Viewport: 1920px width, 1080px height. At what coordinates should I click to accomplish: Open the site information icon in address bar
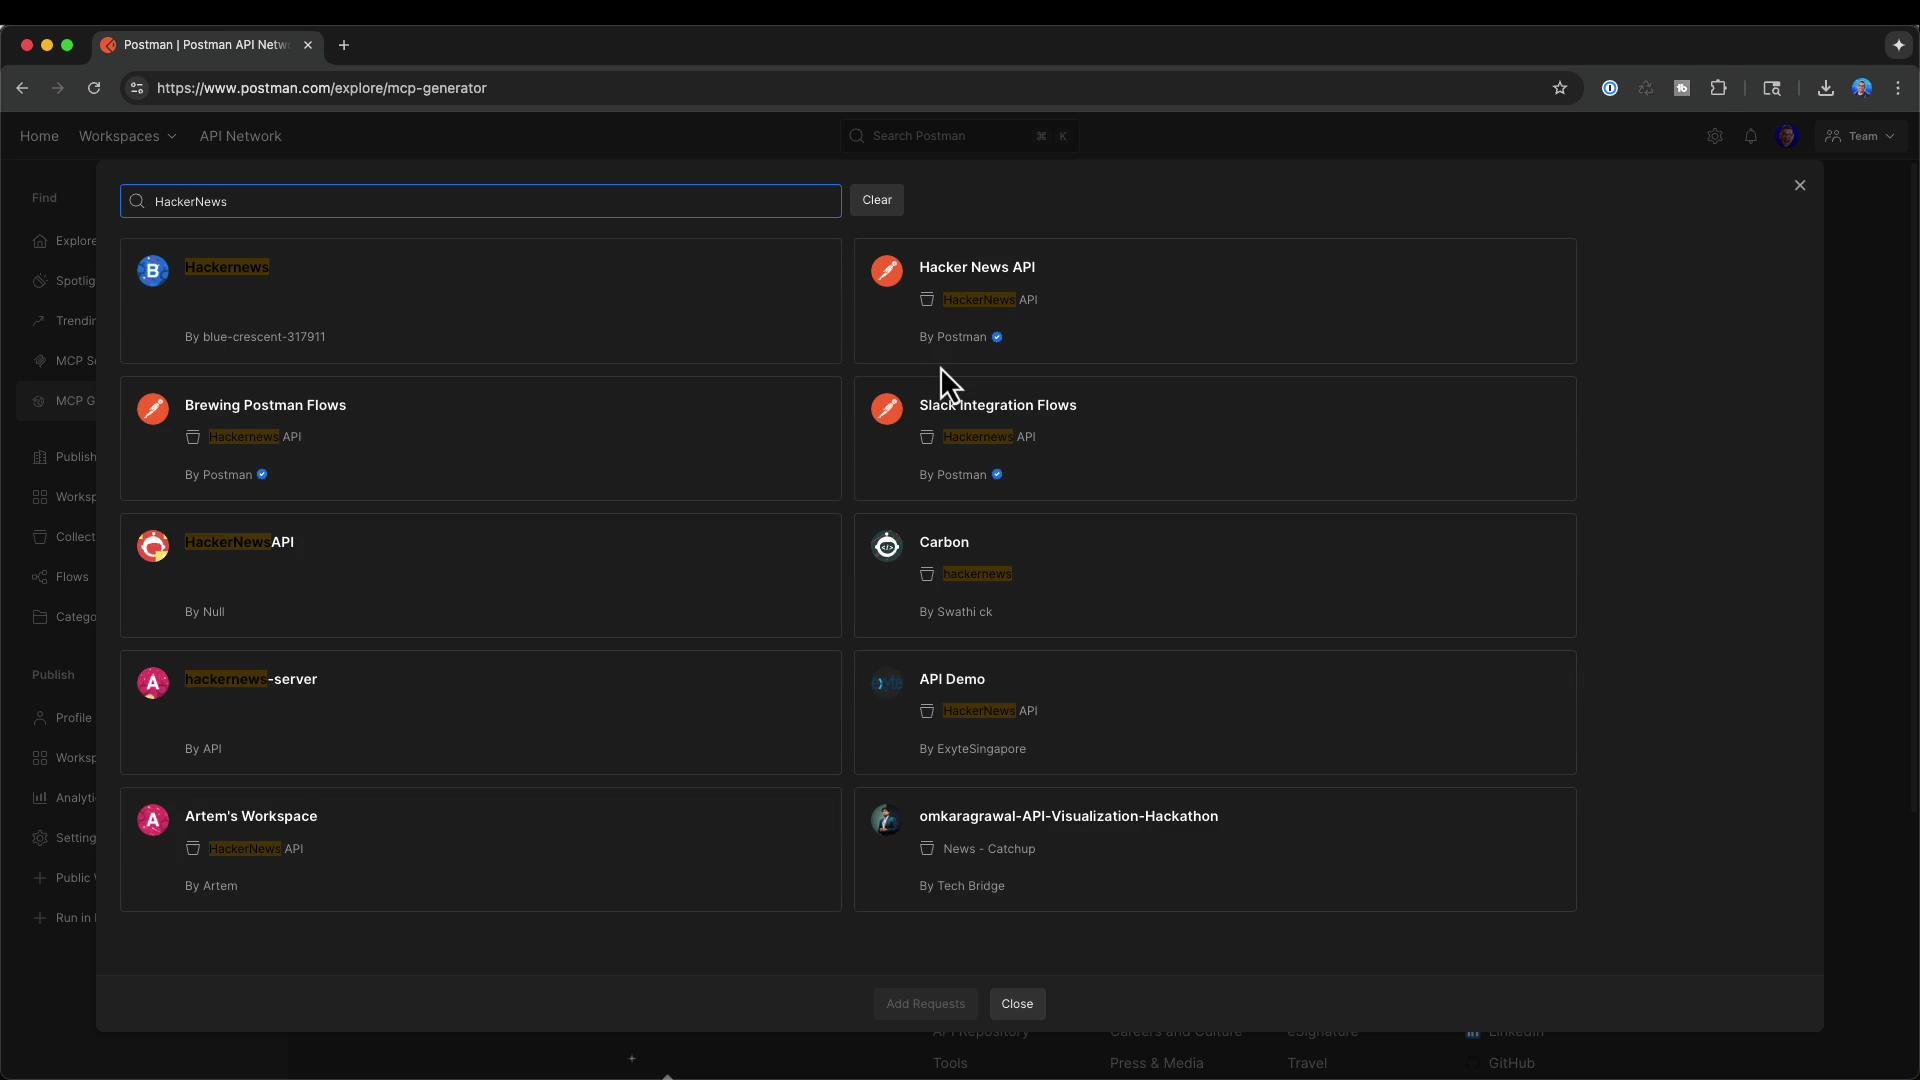(x=138, y=88)
